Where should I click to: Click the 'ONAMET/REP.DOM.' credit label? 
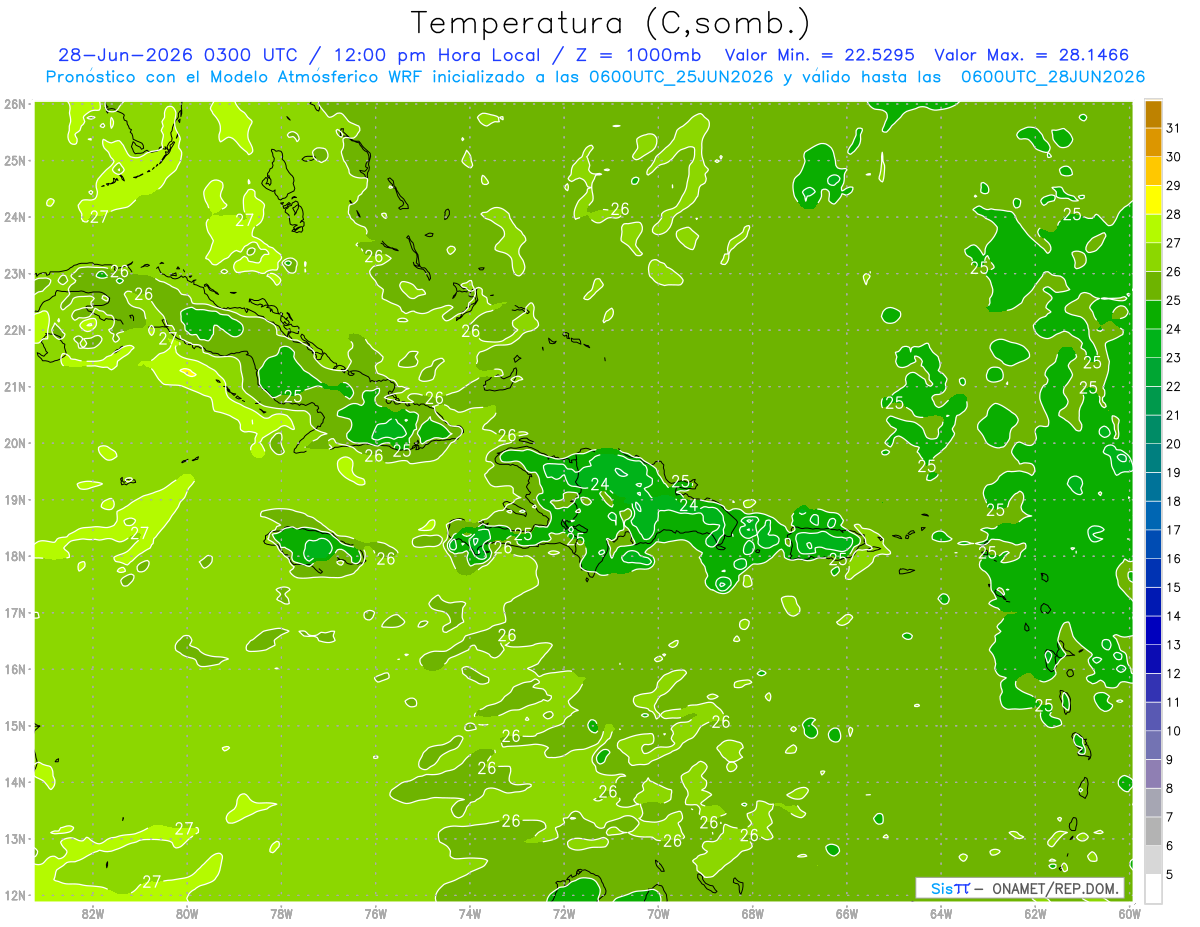coord(1055,888)
